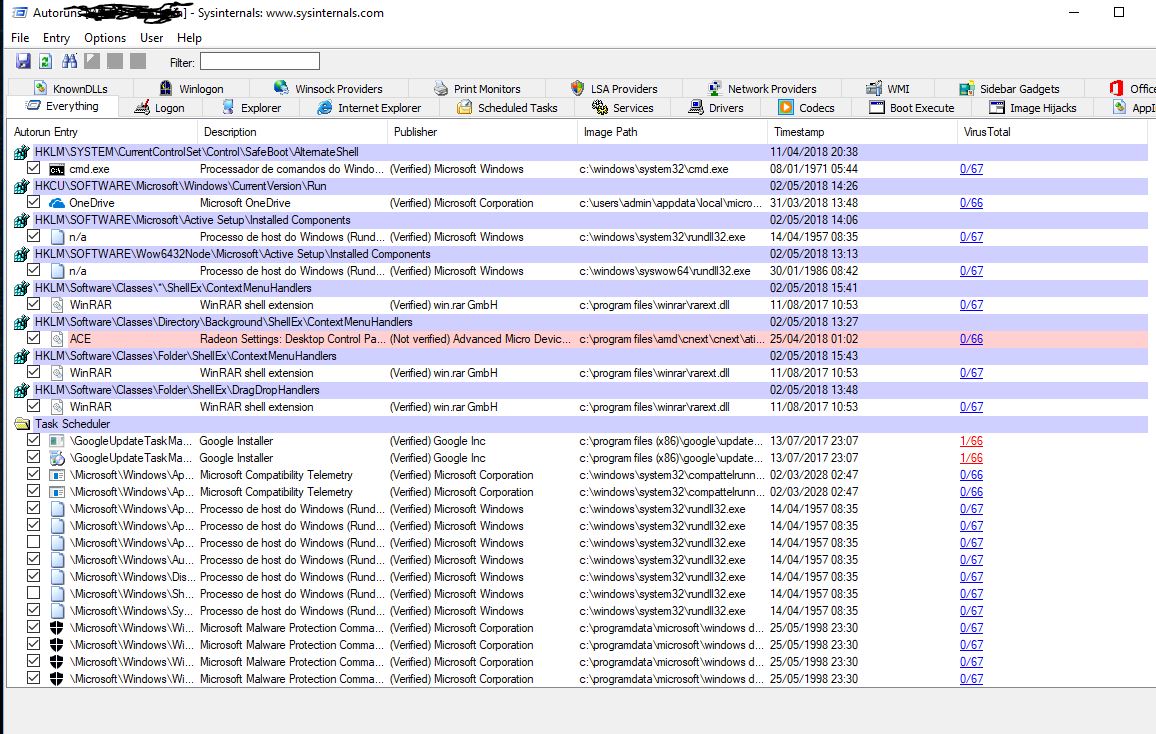Open the Entry menu

click(56, 38)
